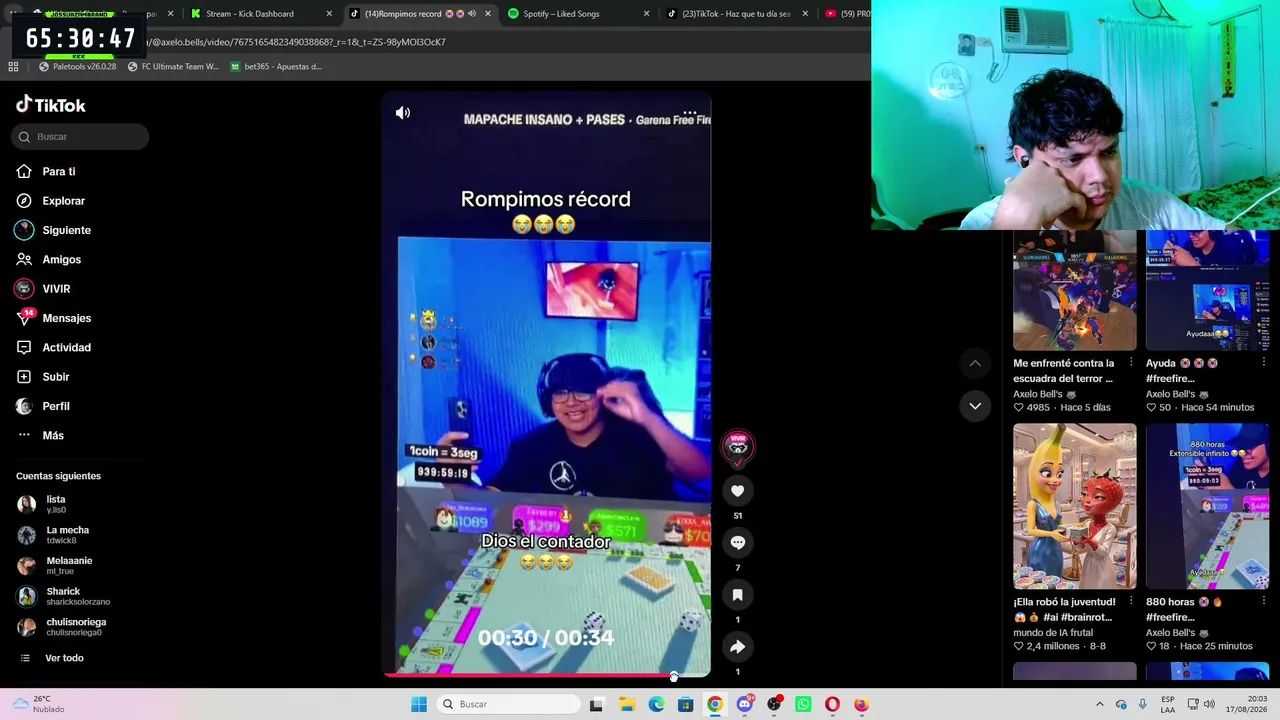The height and width of the screenshot is (720, 1280).
Task: Open Me enfrenté contra la escuadra thumbnail
Action: pos(1075,290)
